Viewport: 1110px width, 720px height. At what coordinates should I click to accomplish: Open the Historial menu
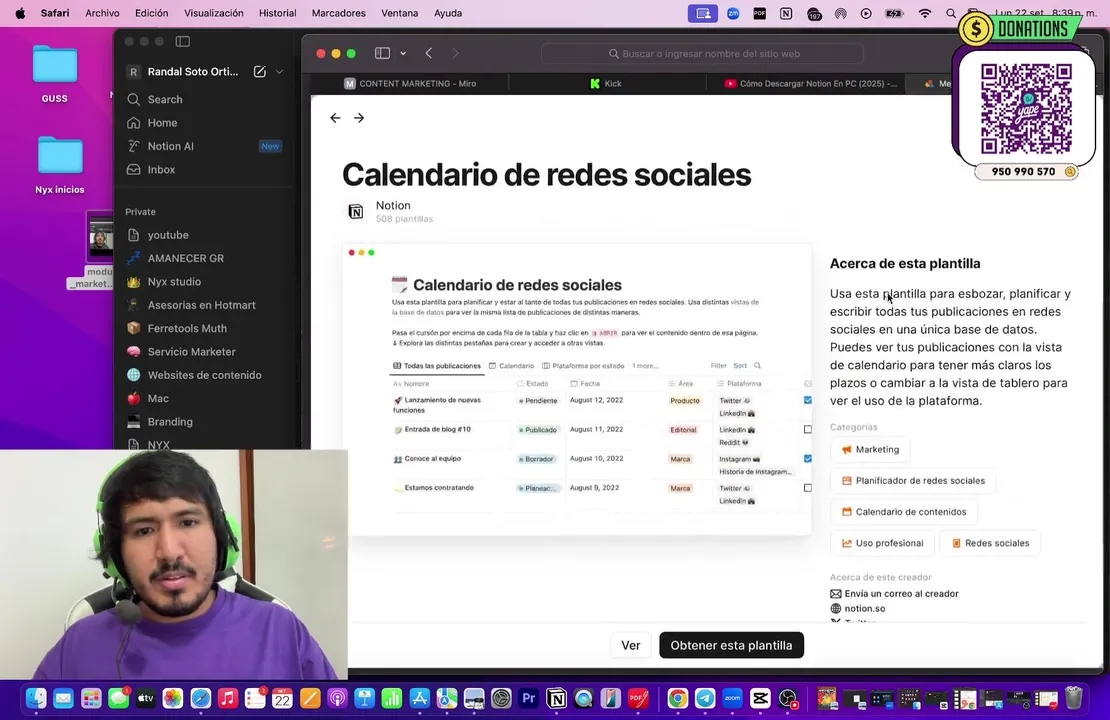pos(278,13)
